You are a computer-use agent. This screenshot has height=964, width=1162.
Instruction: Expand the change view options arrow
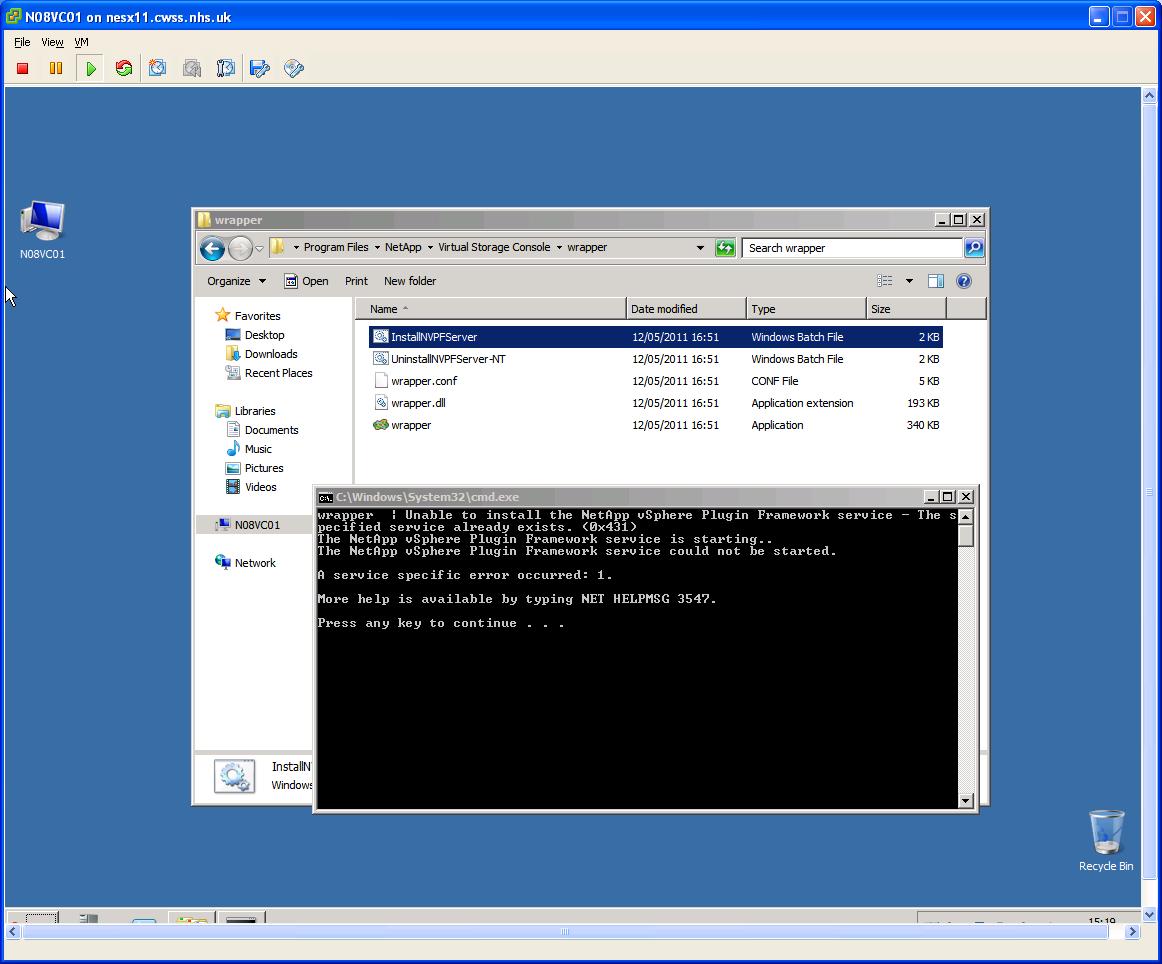point(909,281)
